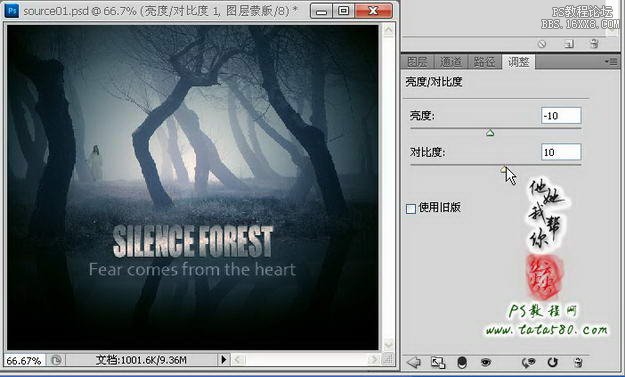Click the down arrow of vertical scrollbar

coord(389,344)
